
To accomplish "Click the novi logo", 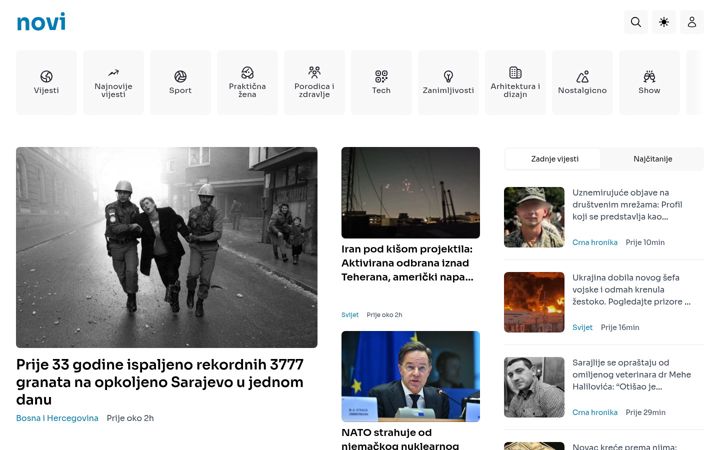I will [x=41, y=22].
